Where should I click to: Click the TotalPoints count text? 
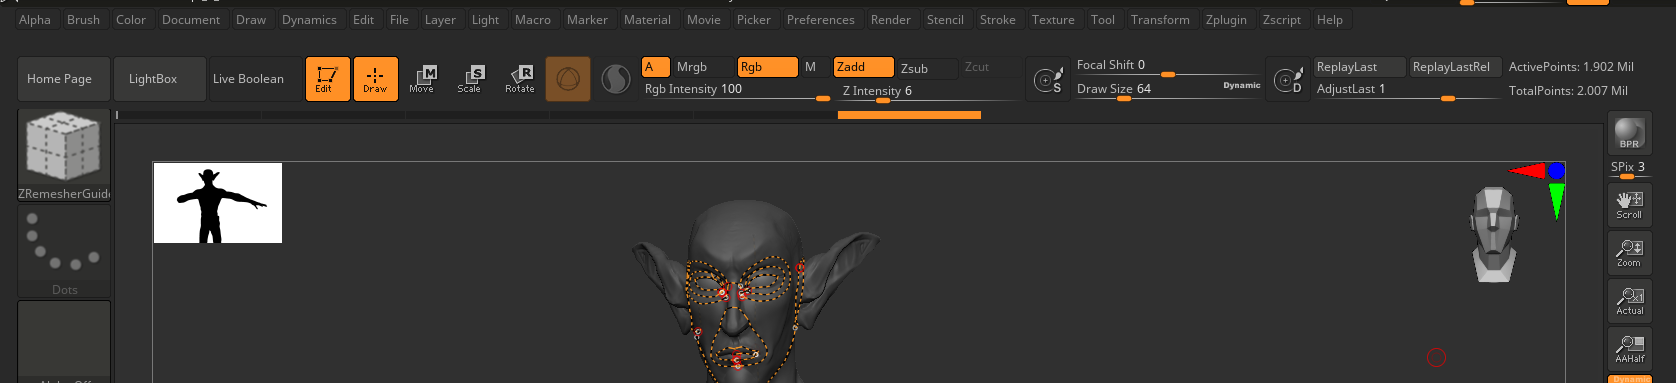(x=1568, y=91)
